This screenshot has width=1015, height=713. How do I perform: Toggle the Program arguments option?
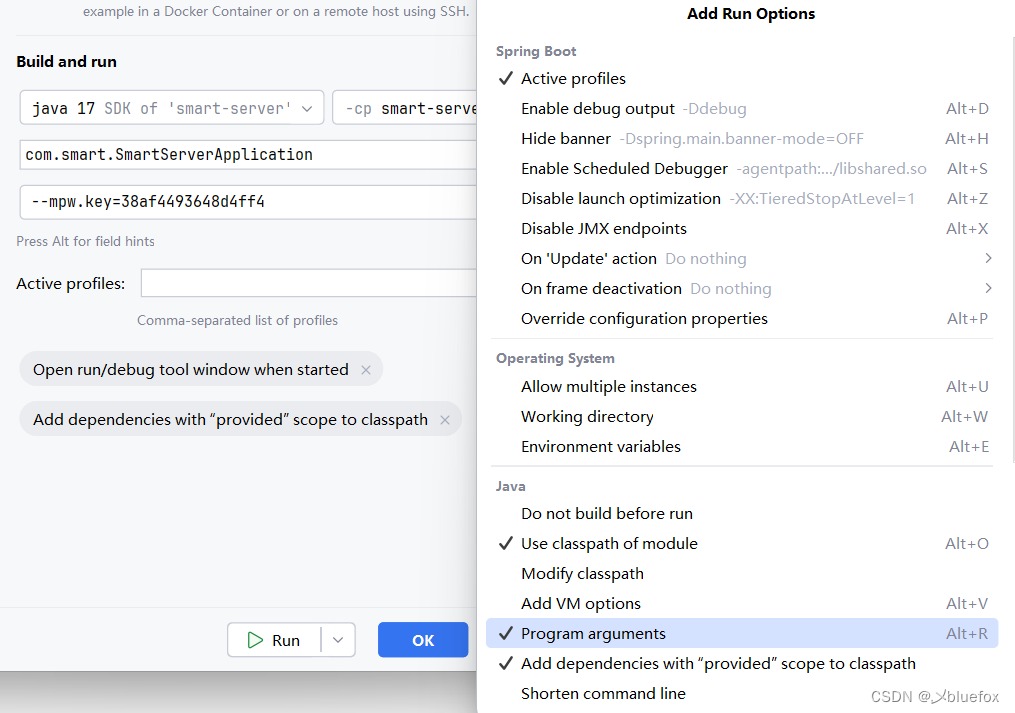click(x=593, y=633)
